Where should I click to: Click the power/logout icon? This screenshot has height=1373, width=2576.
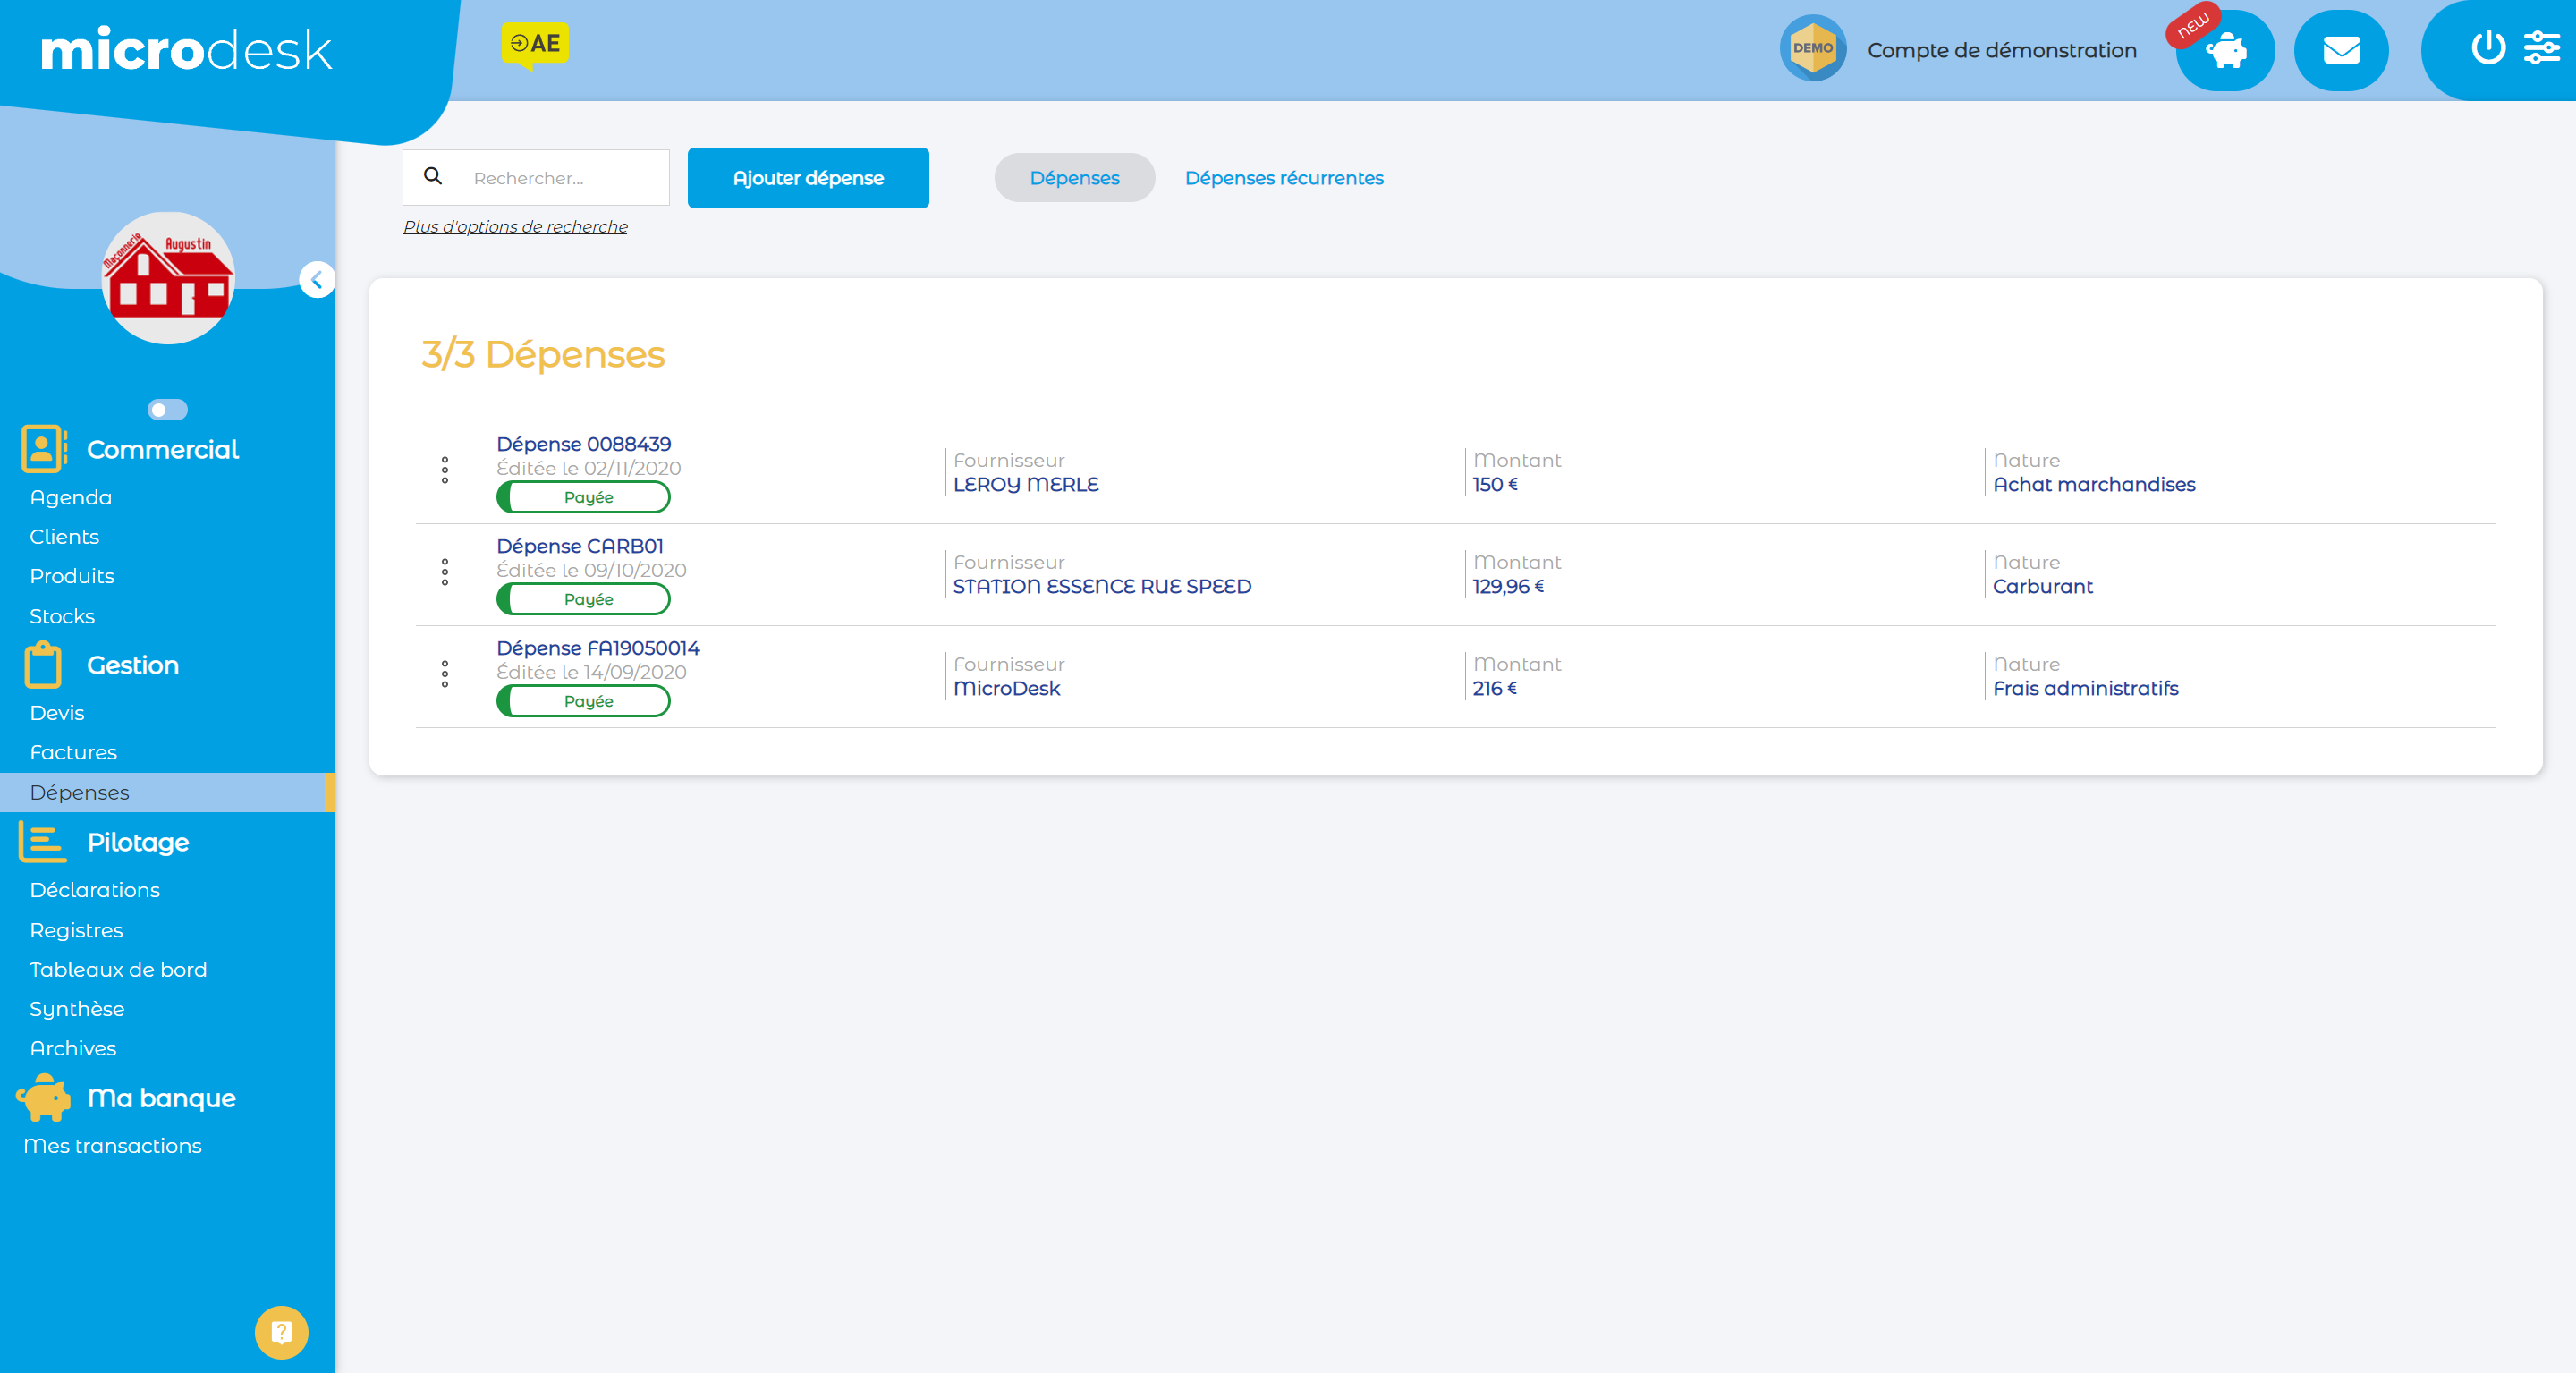pyautogui.click(x=2489, y=49)
